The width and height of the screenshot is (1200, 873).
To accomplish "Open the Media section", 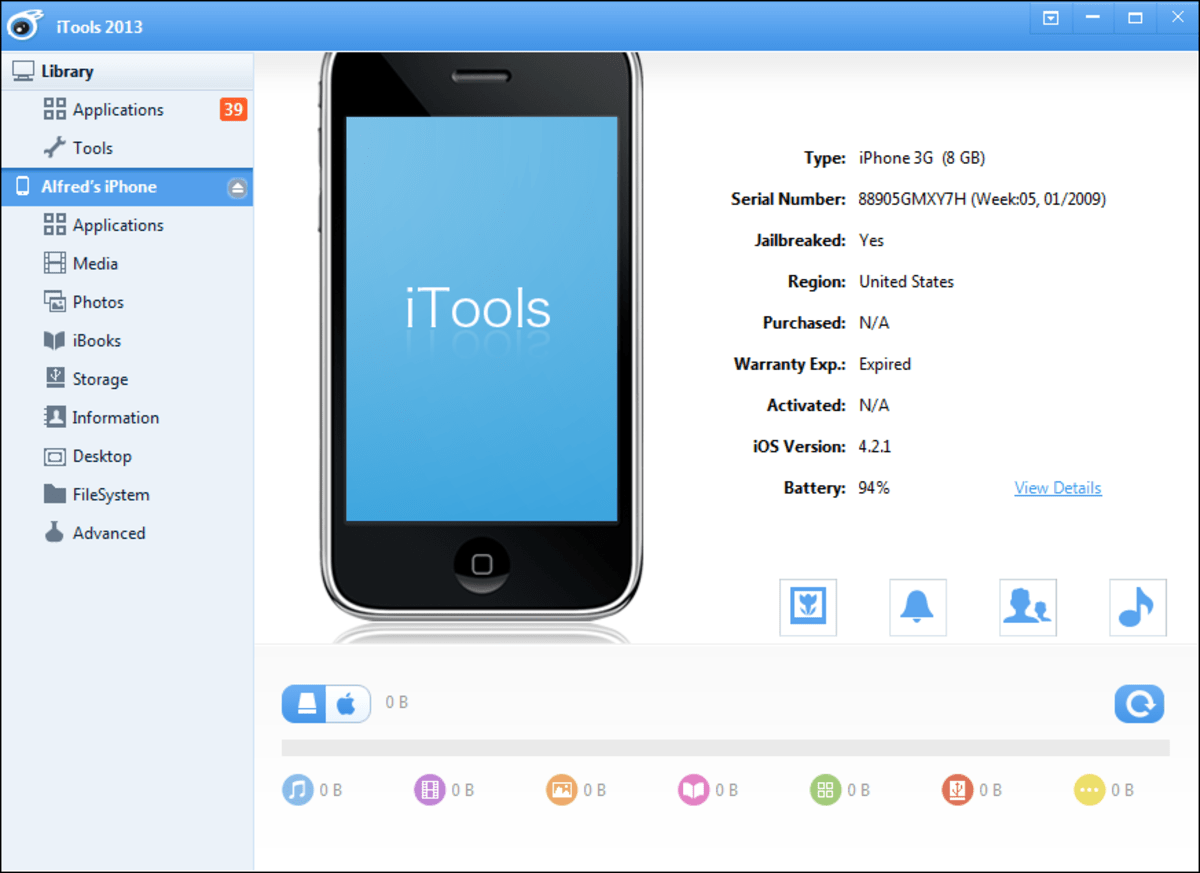I will click(127, 264).
